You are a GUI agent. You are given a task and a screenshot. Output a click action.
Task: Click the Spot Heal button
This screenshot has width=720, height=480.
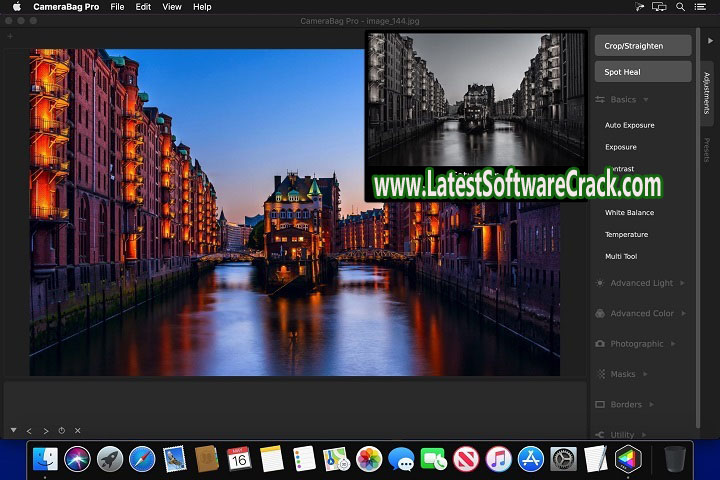pos(643,72)
